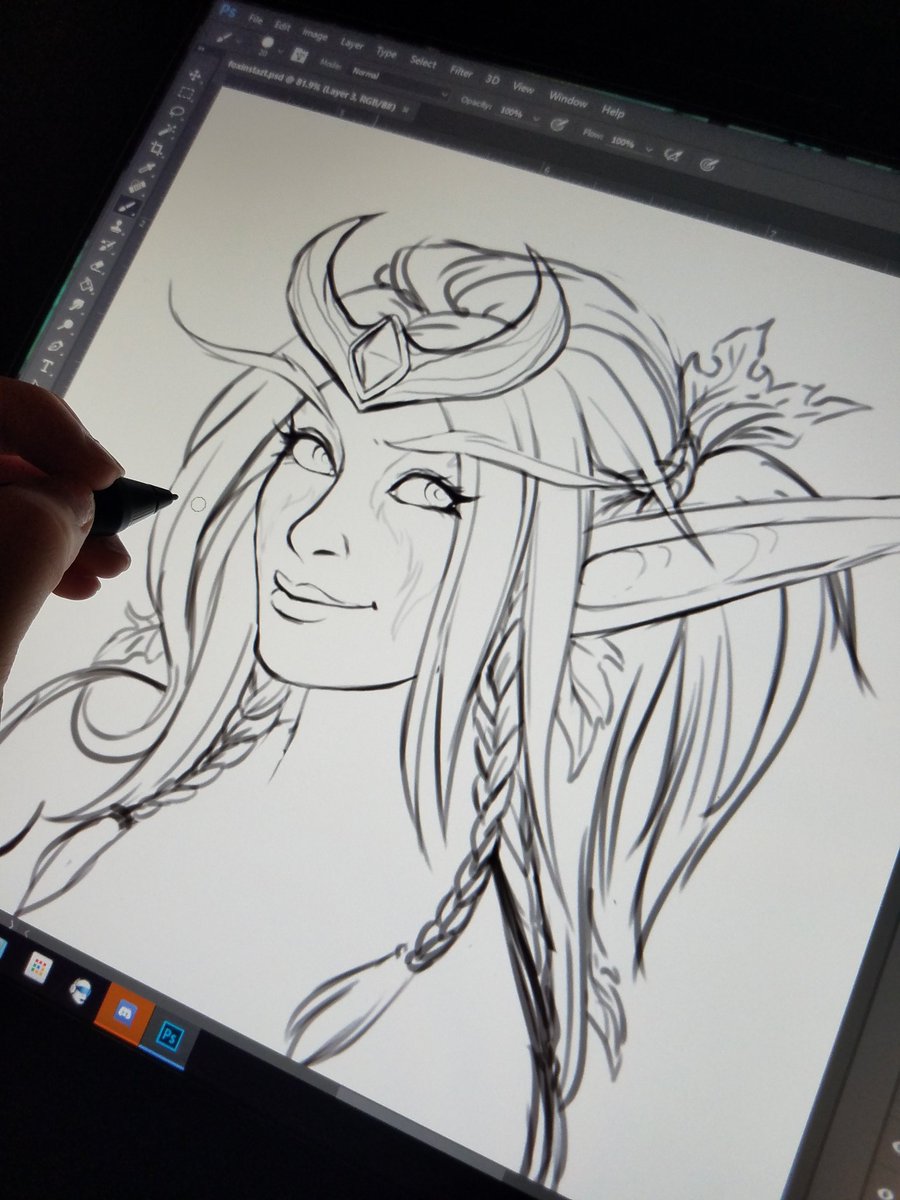Select the Rectangular Marquee tool
The width and height of the screenshot is (900, 1200).
[186, 93]
